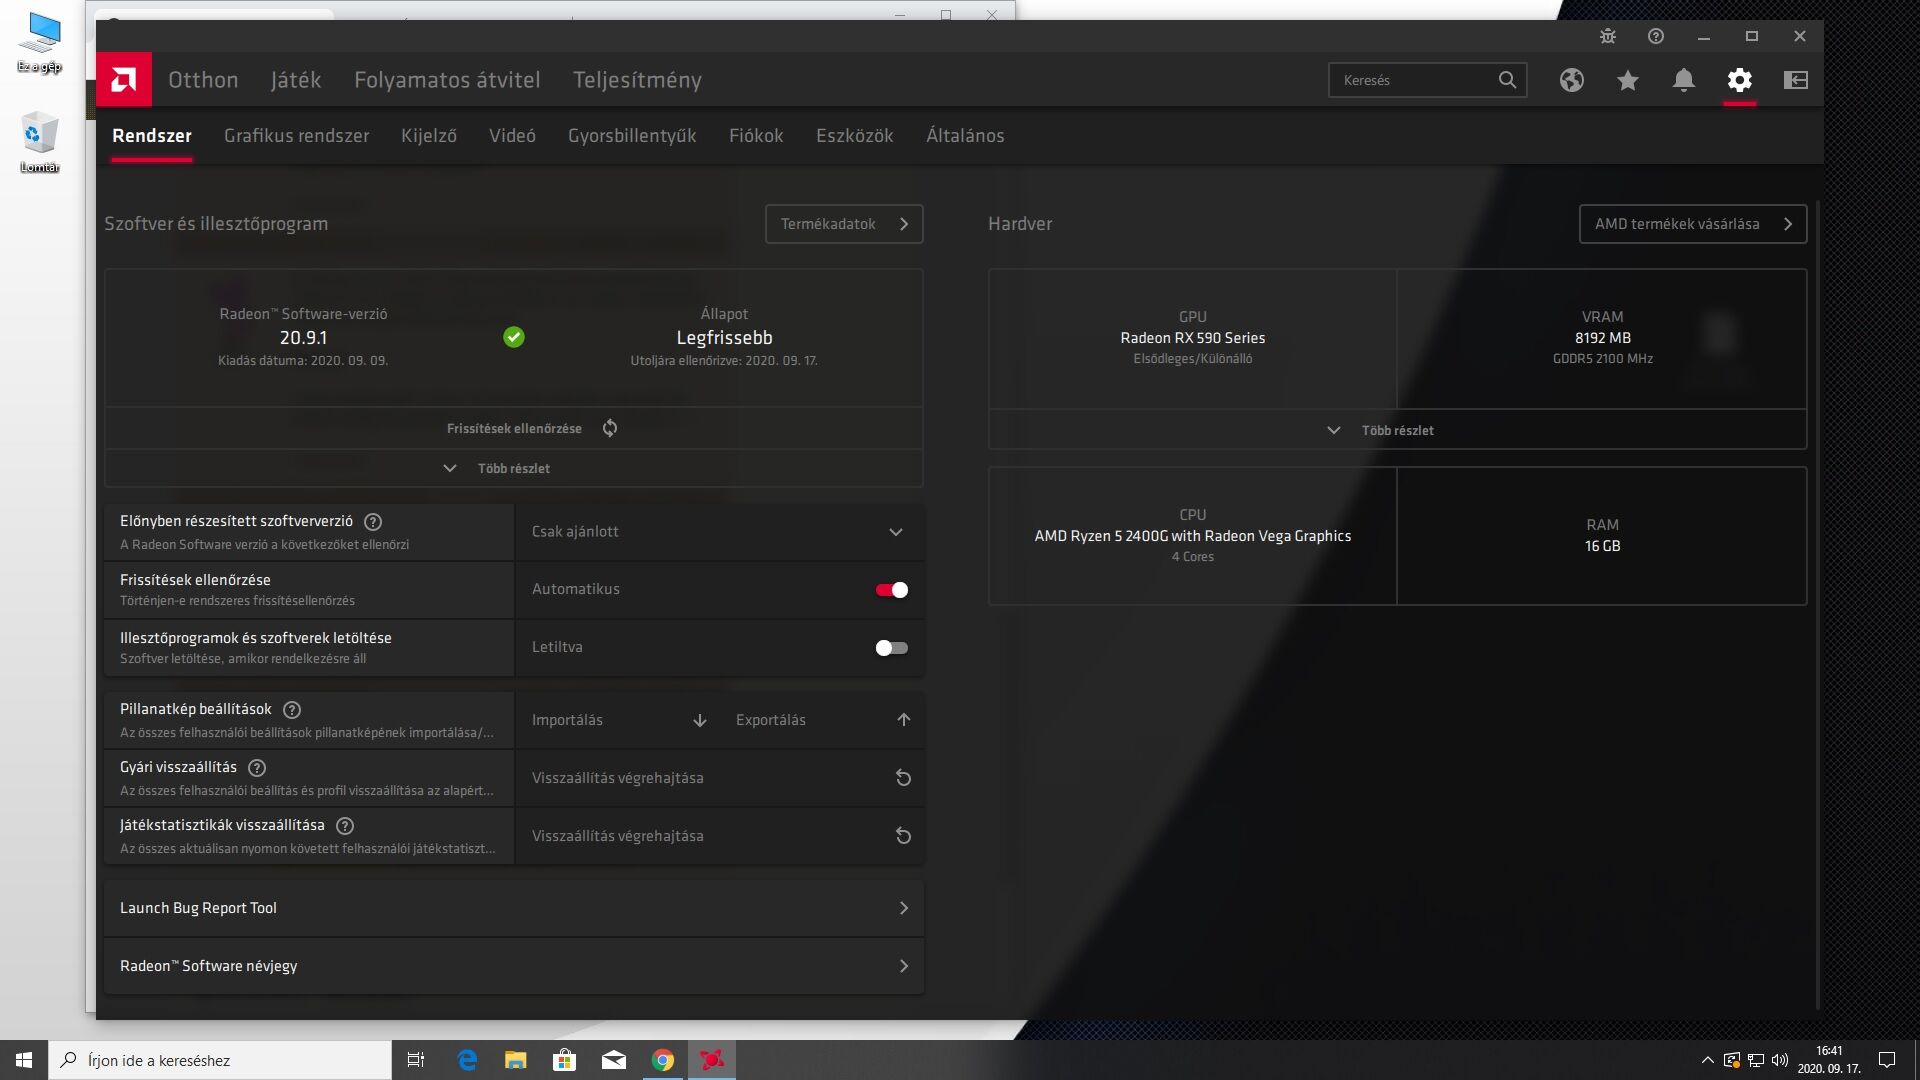Open the help question mark icon
Viewport: 1920px width, 1080px height.
[1655, 36]
